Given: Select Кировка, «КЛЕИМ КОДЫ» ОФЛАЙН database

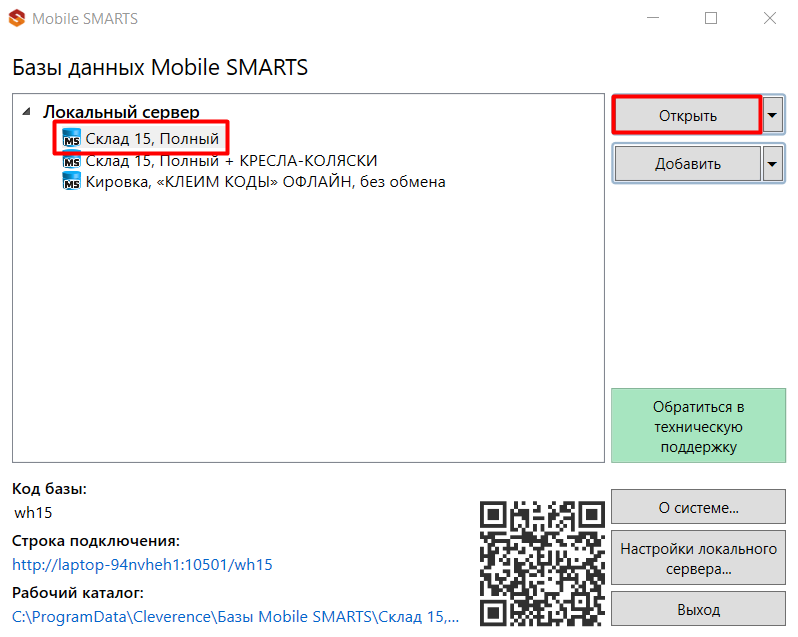Looking at the screenshot, I should [266, 182].
